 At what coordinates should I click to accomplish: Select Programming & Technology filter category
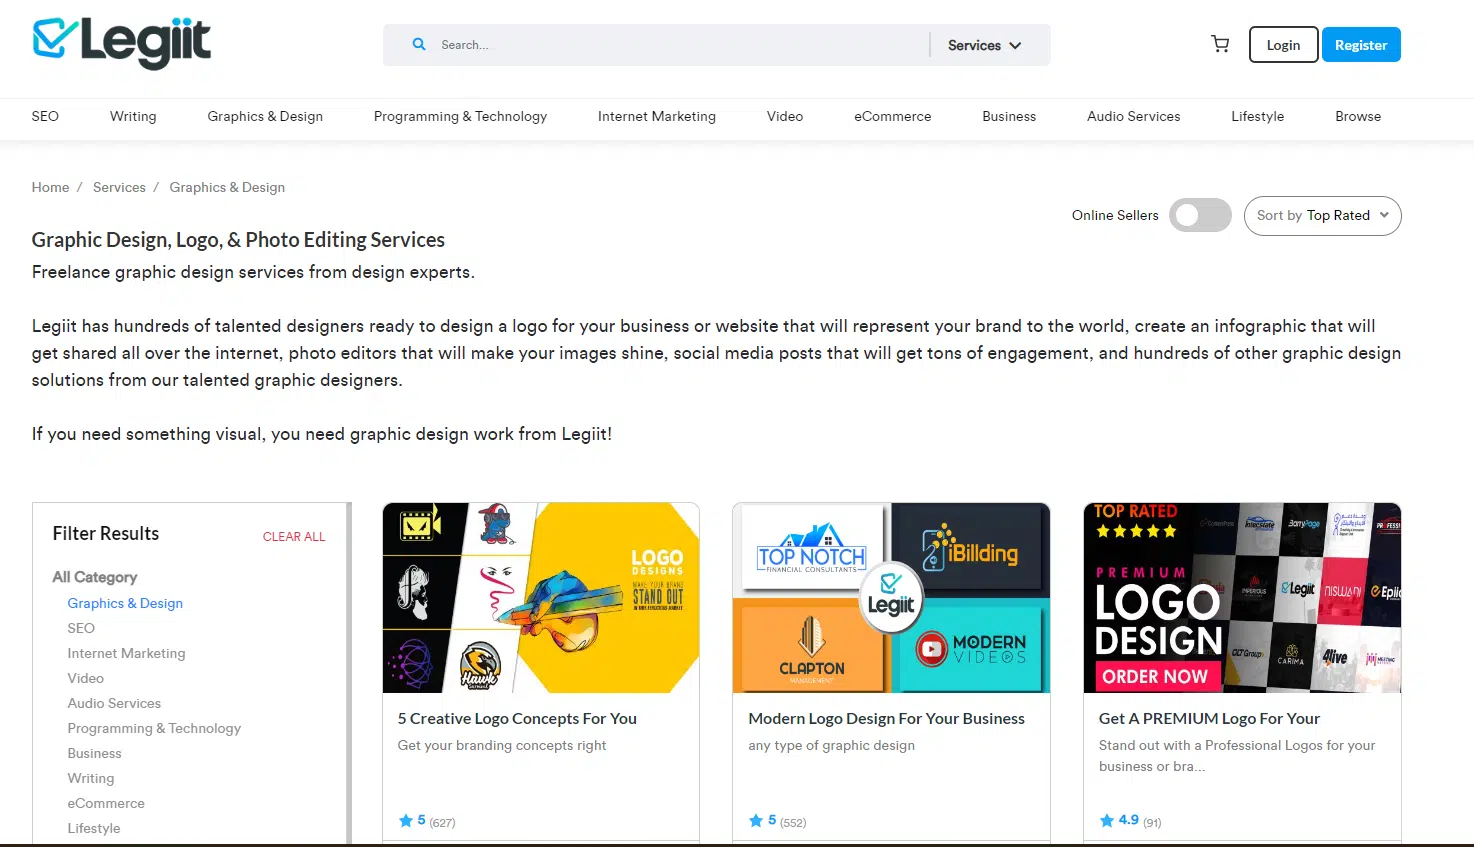154,728
